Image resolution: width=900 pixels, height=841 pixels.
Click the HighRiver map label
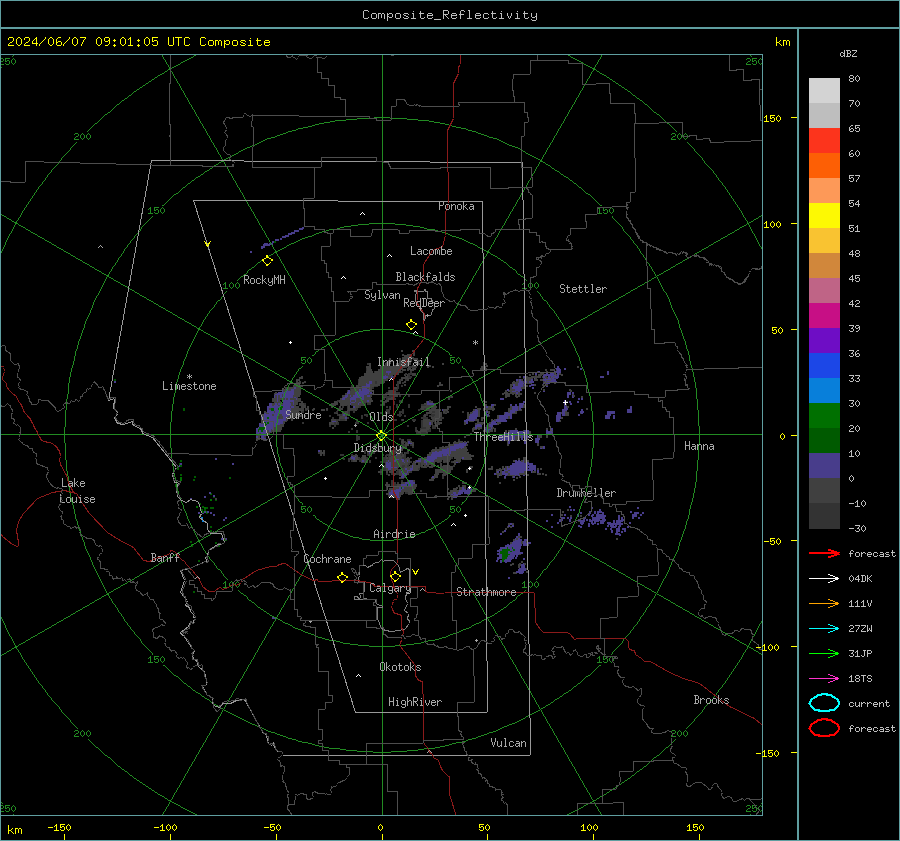pyautogui.click(x=415, y=702)
